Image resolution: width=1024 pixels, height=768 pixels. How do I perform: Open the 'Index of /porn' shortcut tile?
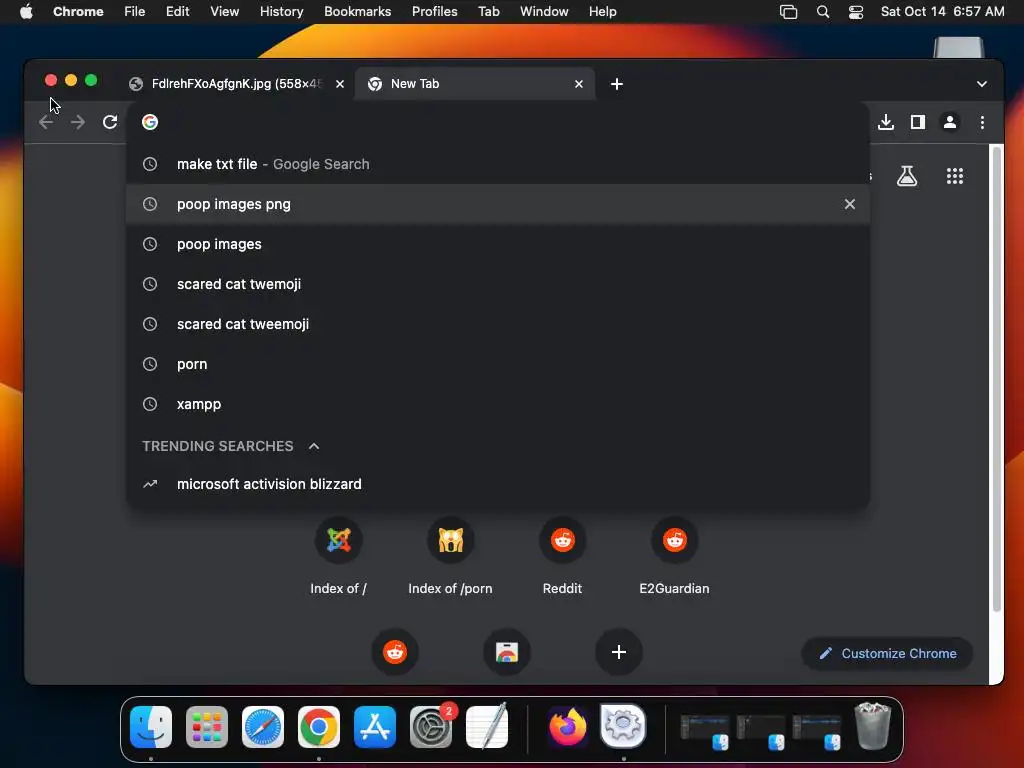pos(451,556)
